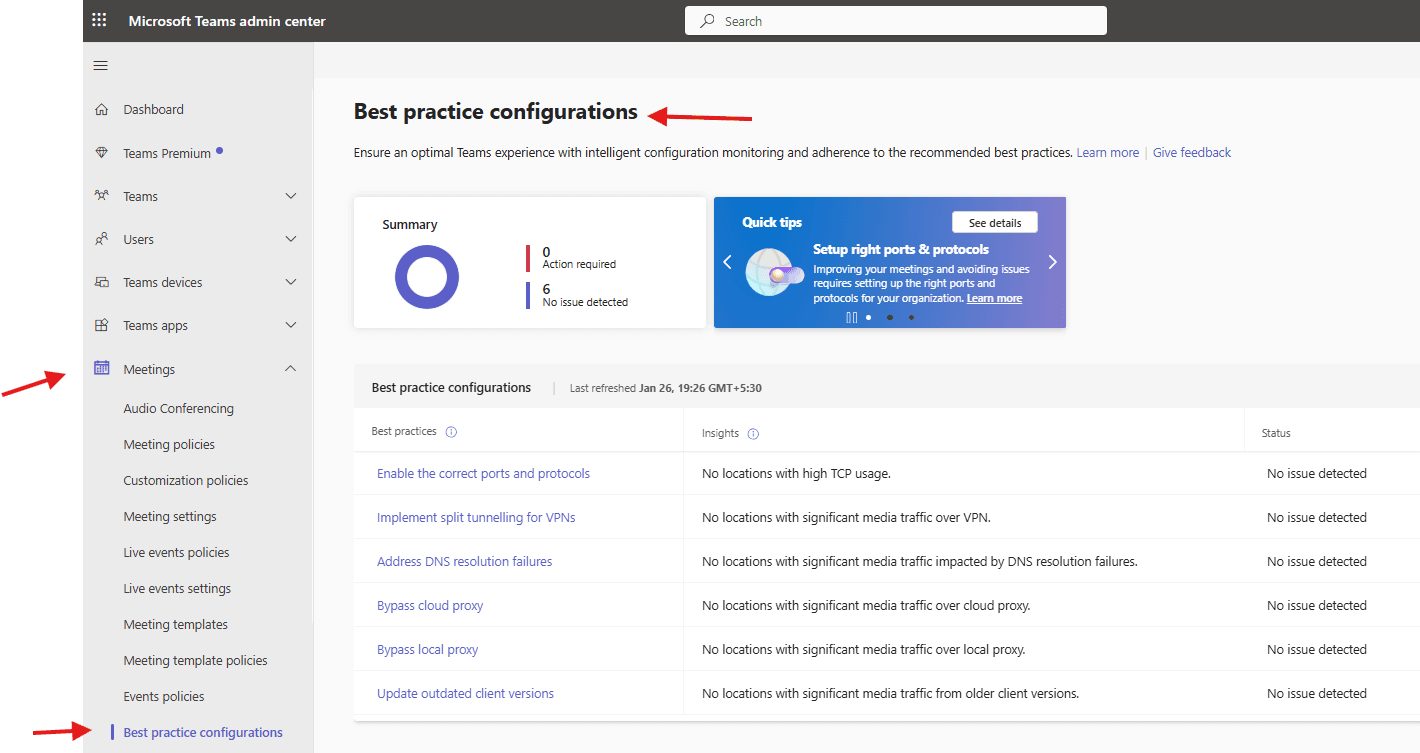Collapse the navigation with the hamburger icon
The image size is (1420, 753).
(x=100, y=65)
